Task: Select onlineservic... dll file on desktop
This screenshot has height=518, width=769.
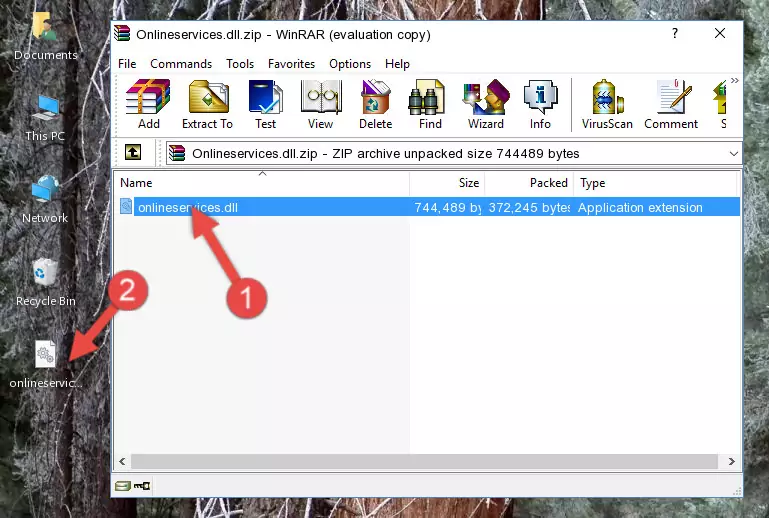Action: [45, 365]
